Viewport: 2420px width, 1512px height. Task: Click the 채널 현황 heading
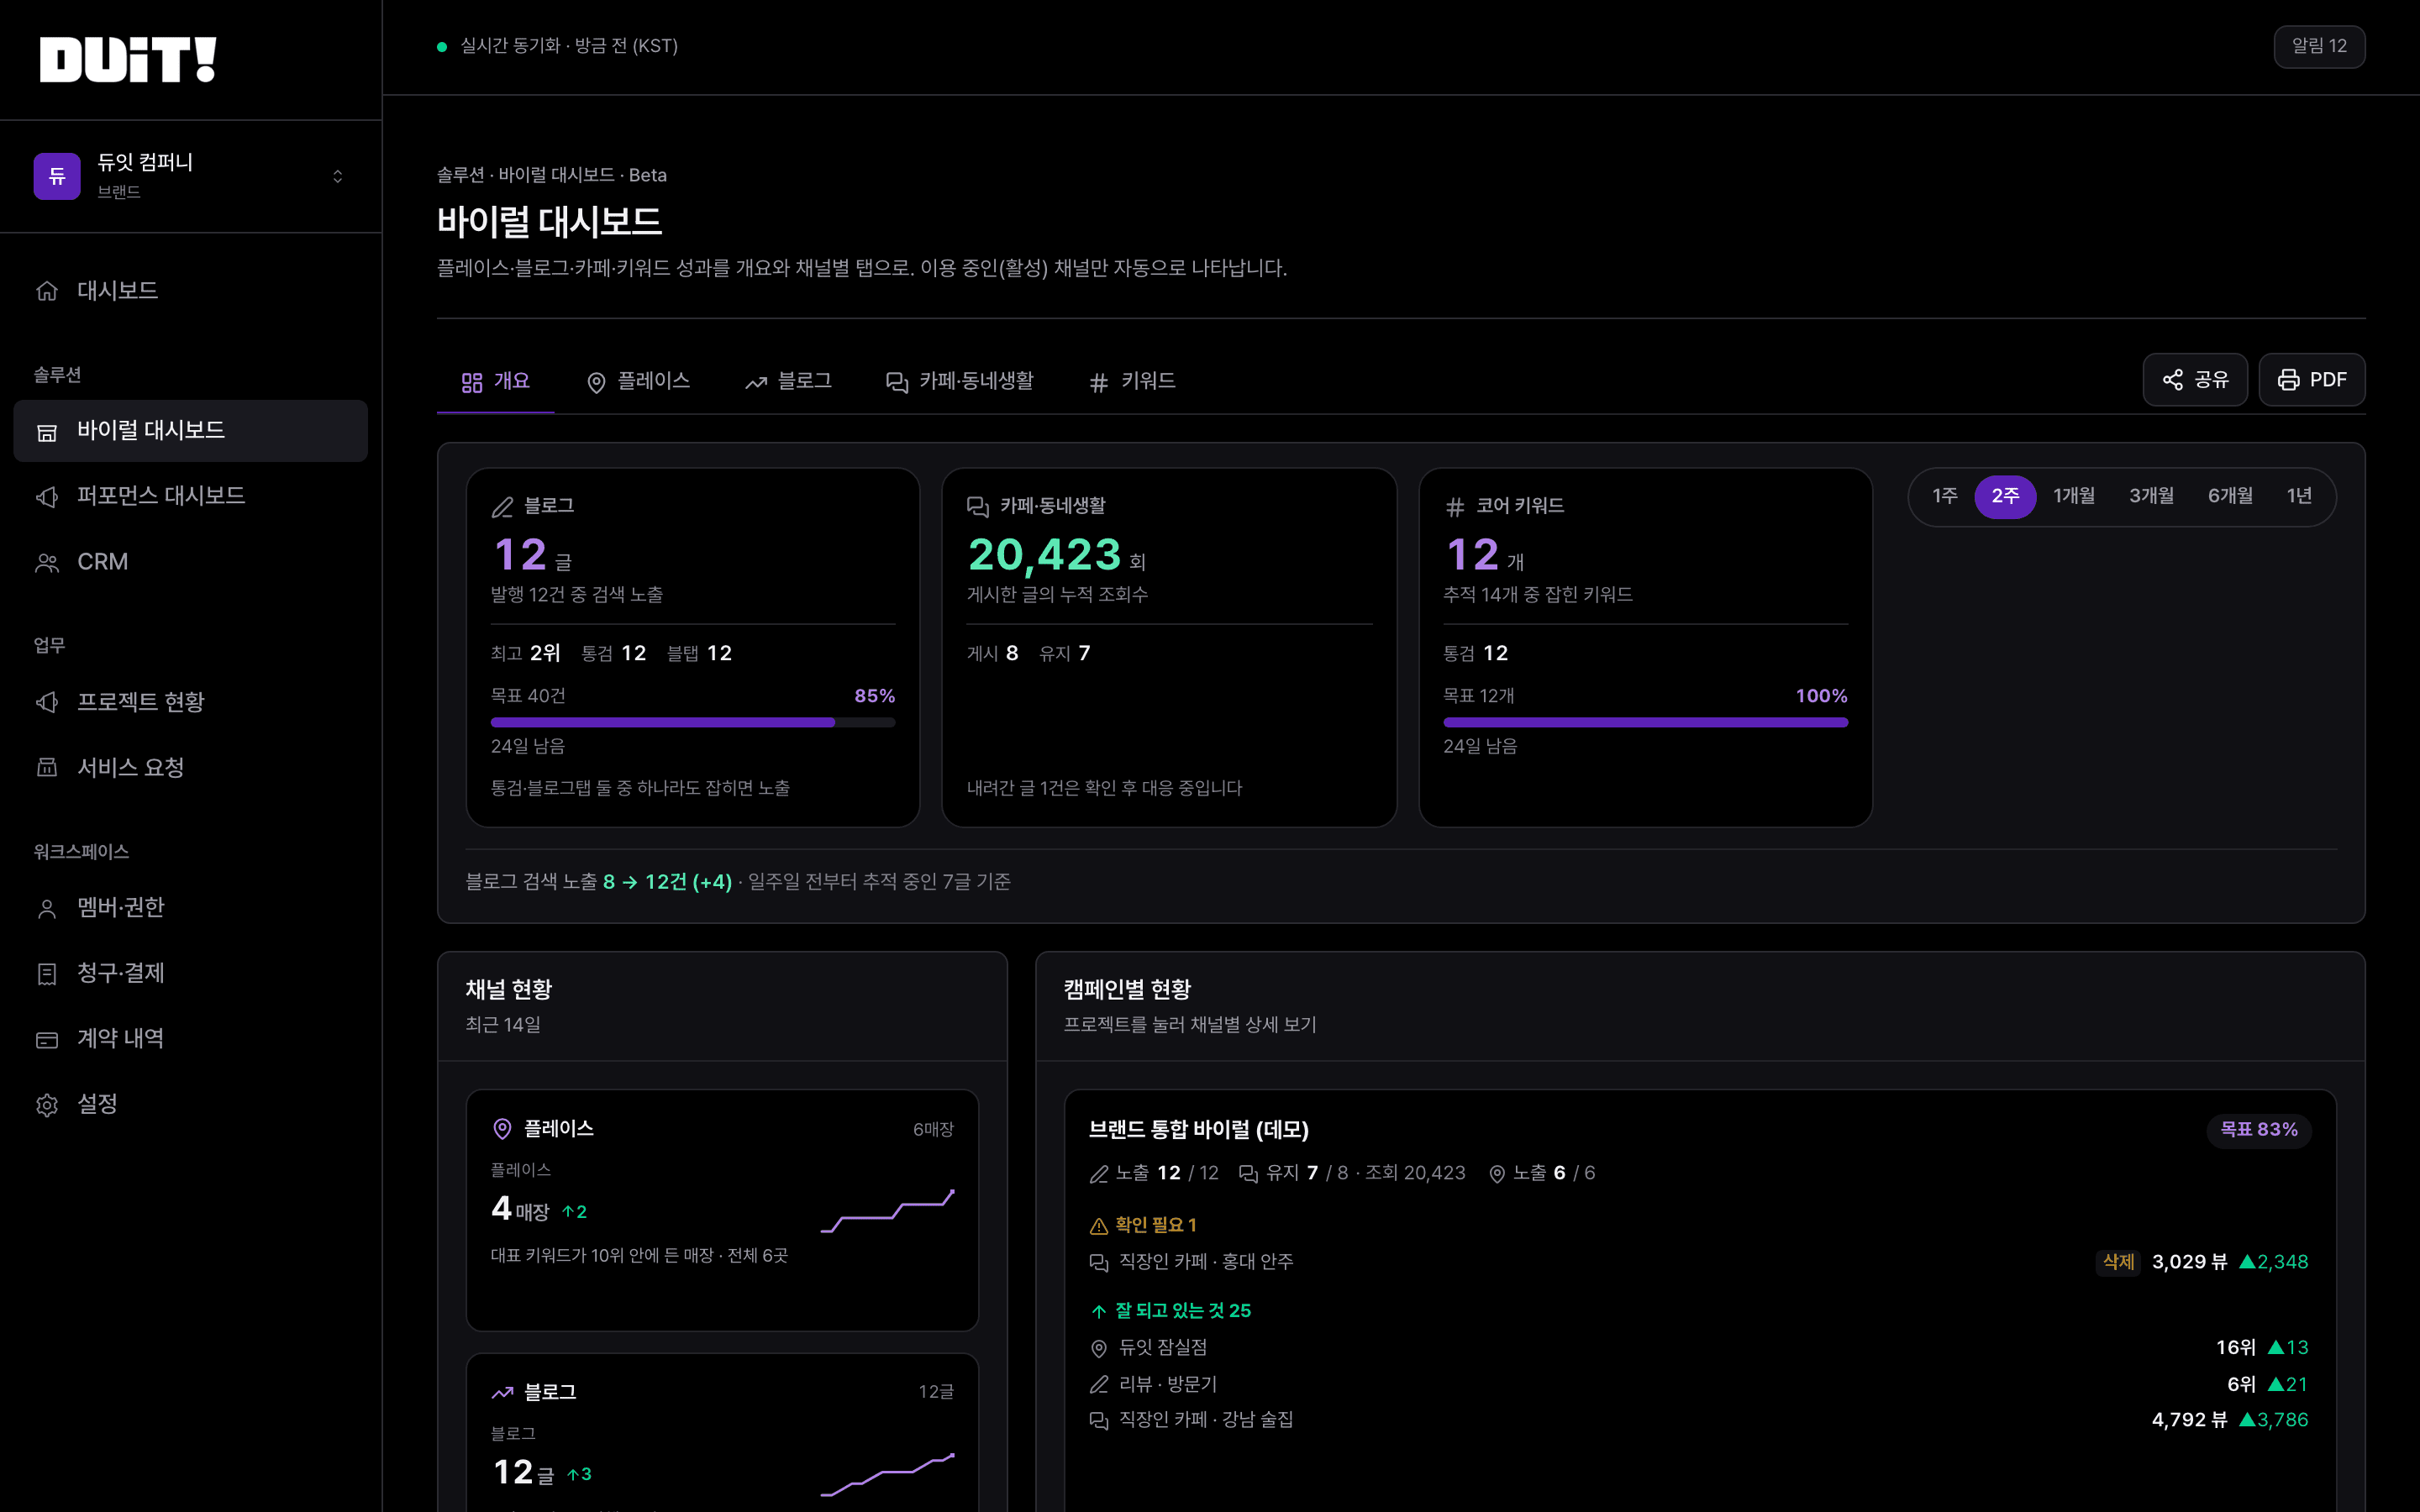509,990
